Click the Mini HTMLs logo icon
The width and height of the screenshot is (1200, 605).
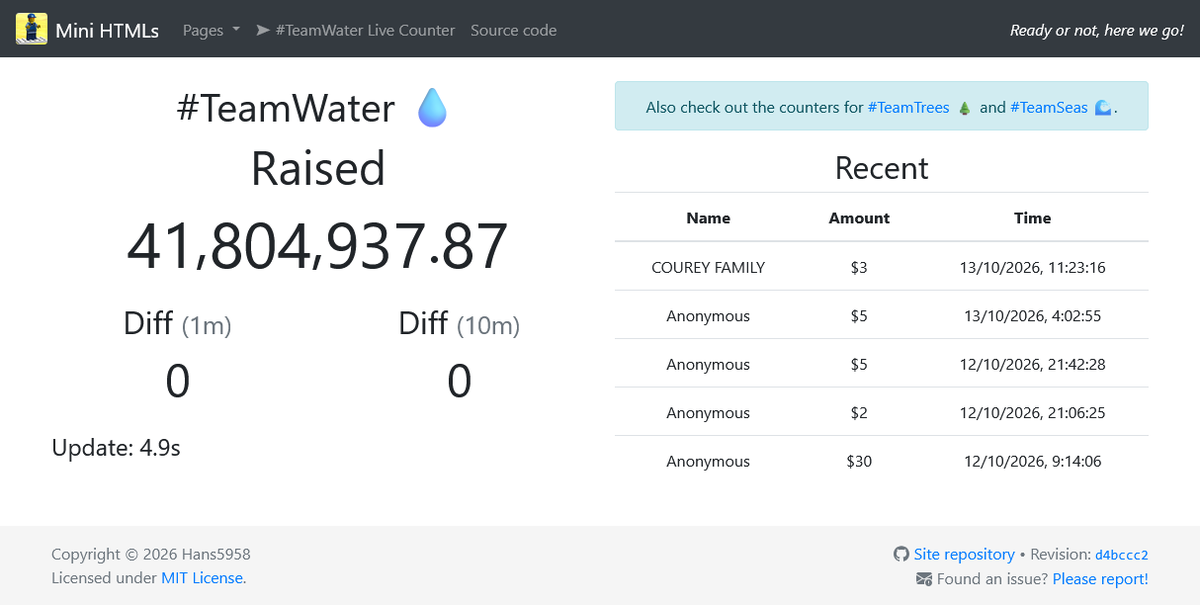click(x=32, y=29)
